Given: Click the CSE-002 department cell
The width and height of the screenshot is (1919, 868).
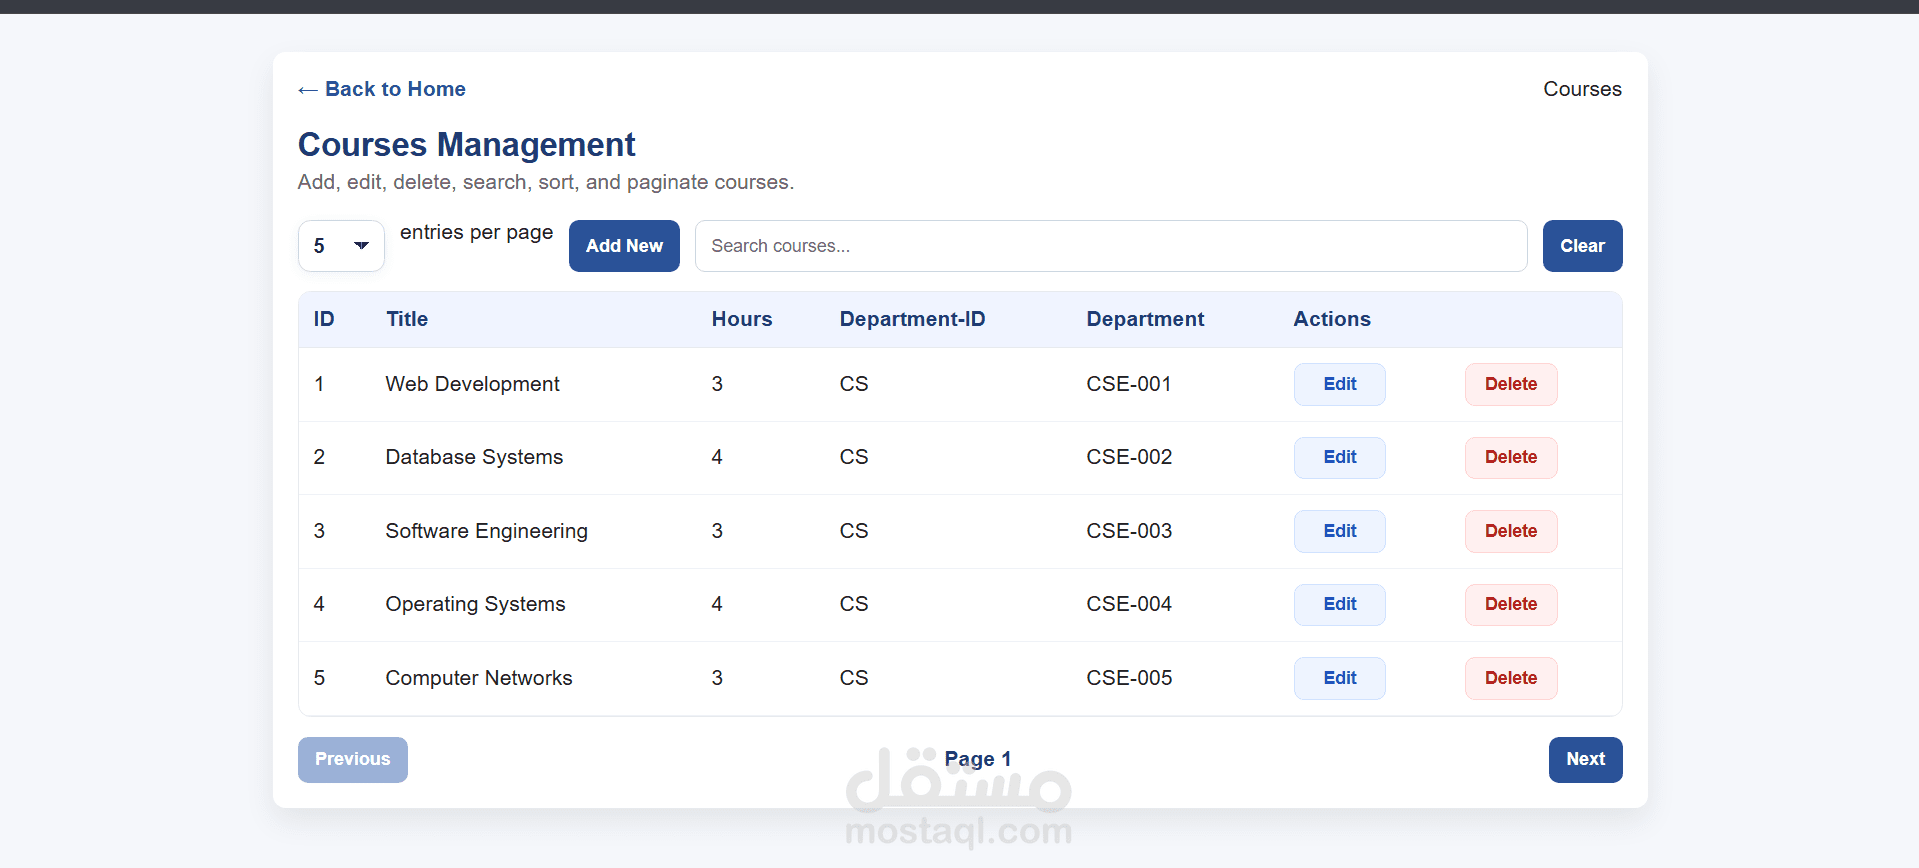Looking at the screenshot, I should (1129, 457).
